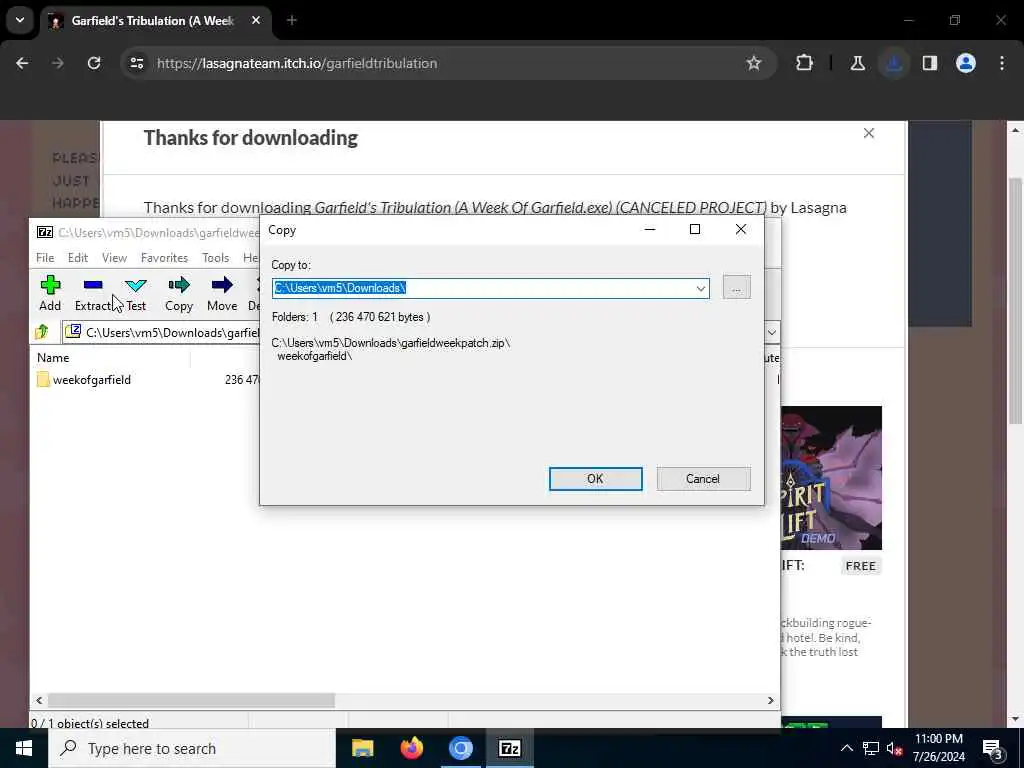Viewport: 1024px width, 768px height.
Task: Click the Windows taskbar search box
Action: click(x=193, y=748)
